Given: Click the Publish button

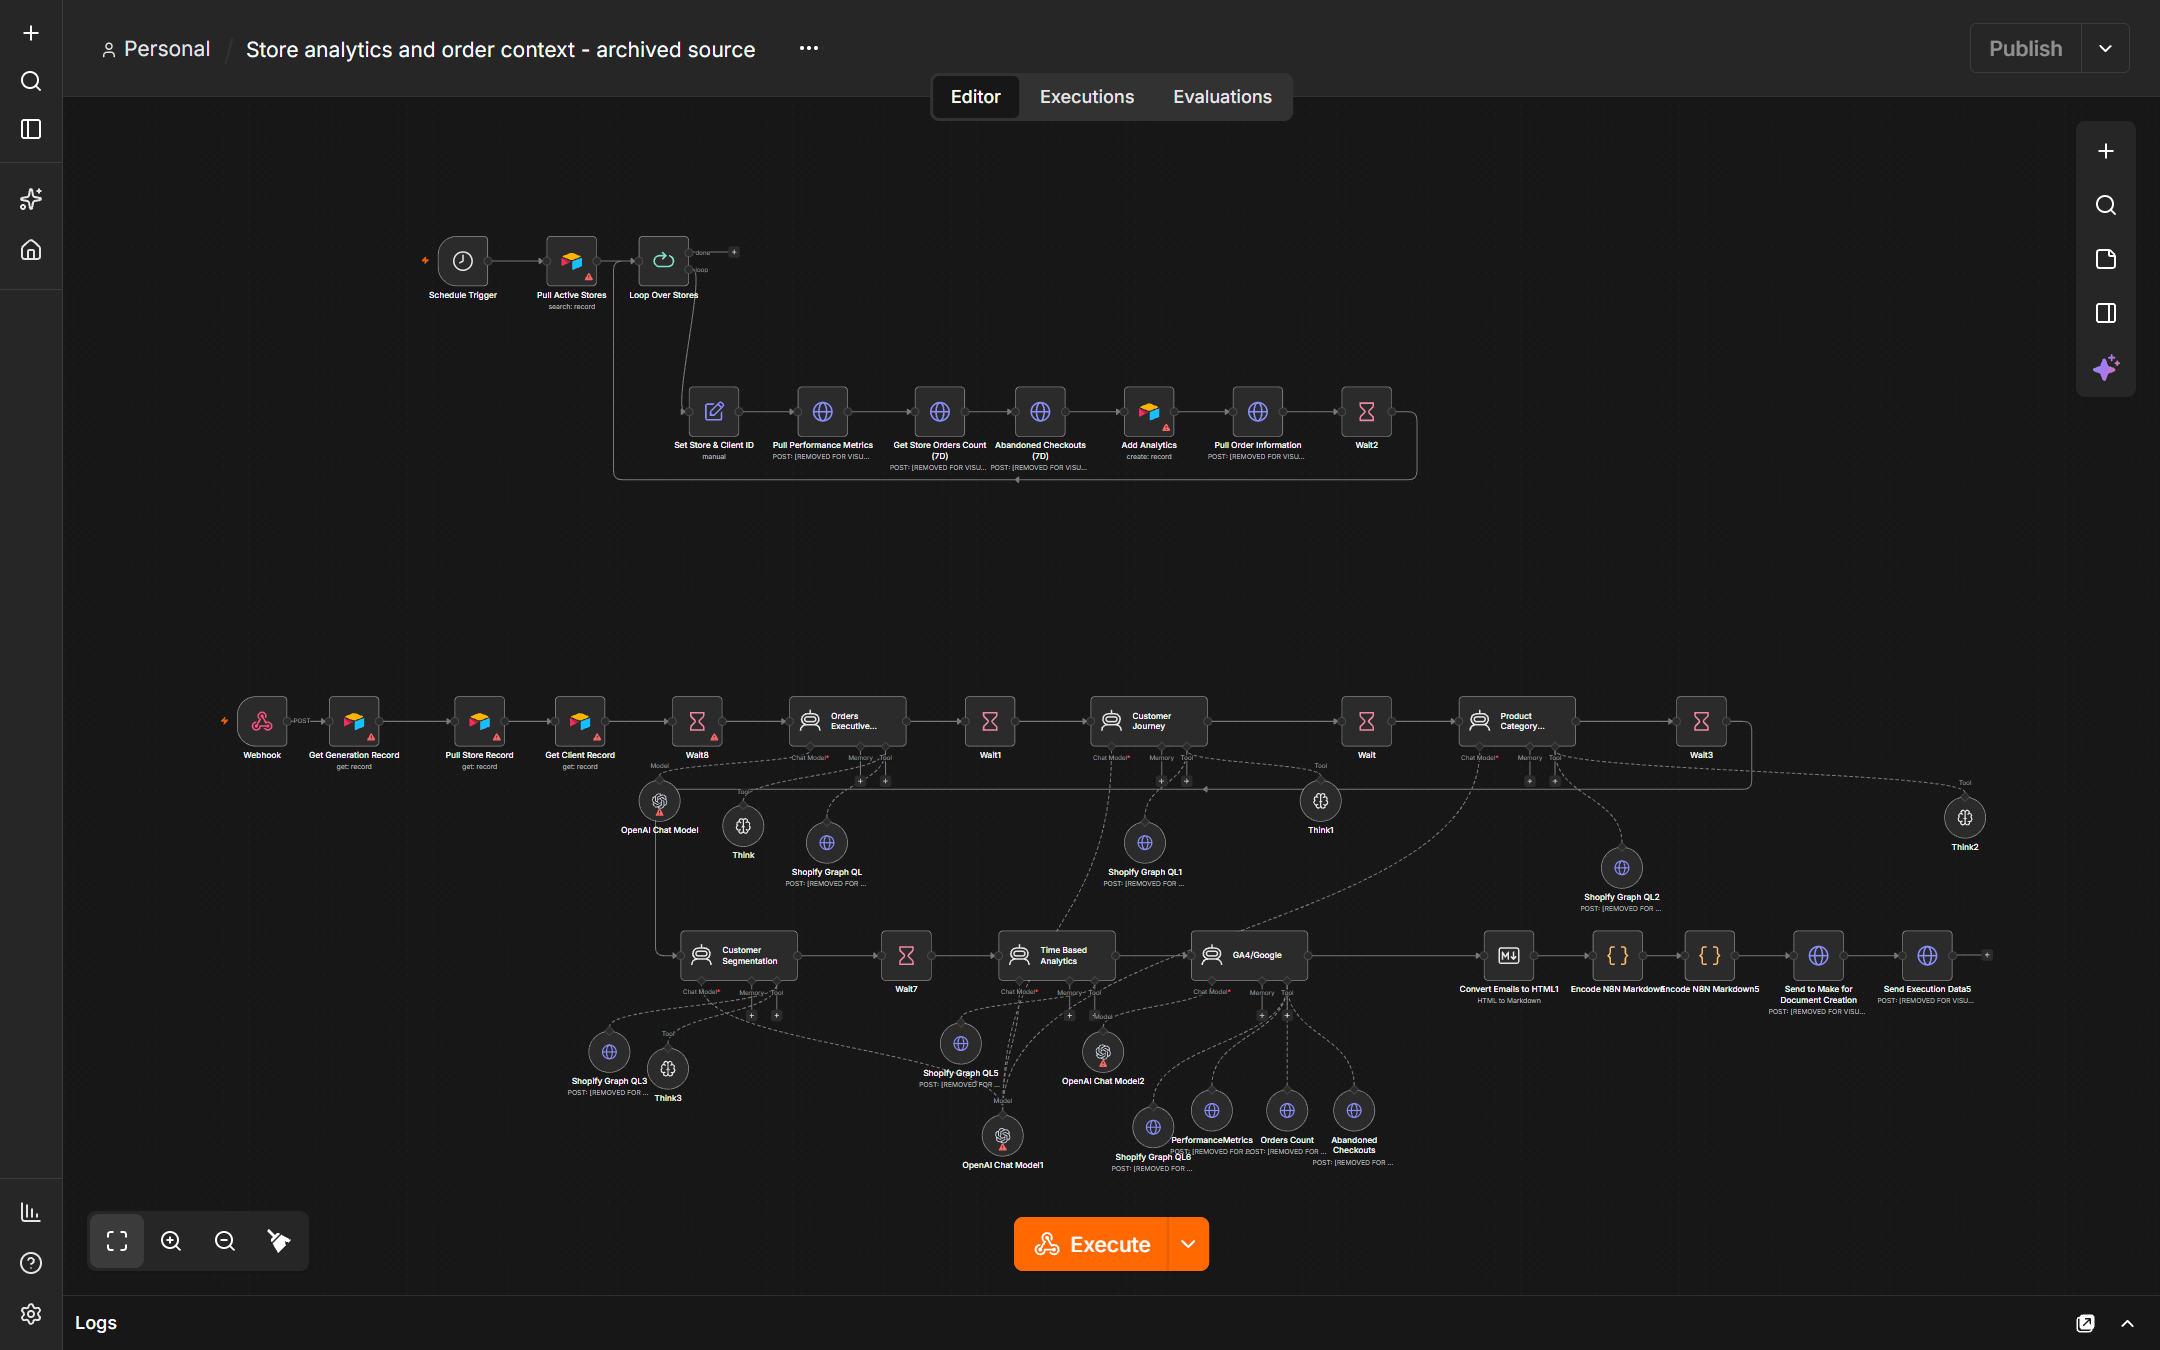Looking at the screenshot, I should click(x=2025, y=48).
